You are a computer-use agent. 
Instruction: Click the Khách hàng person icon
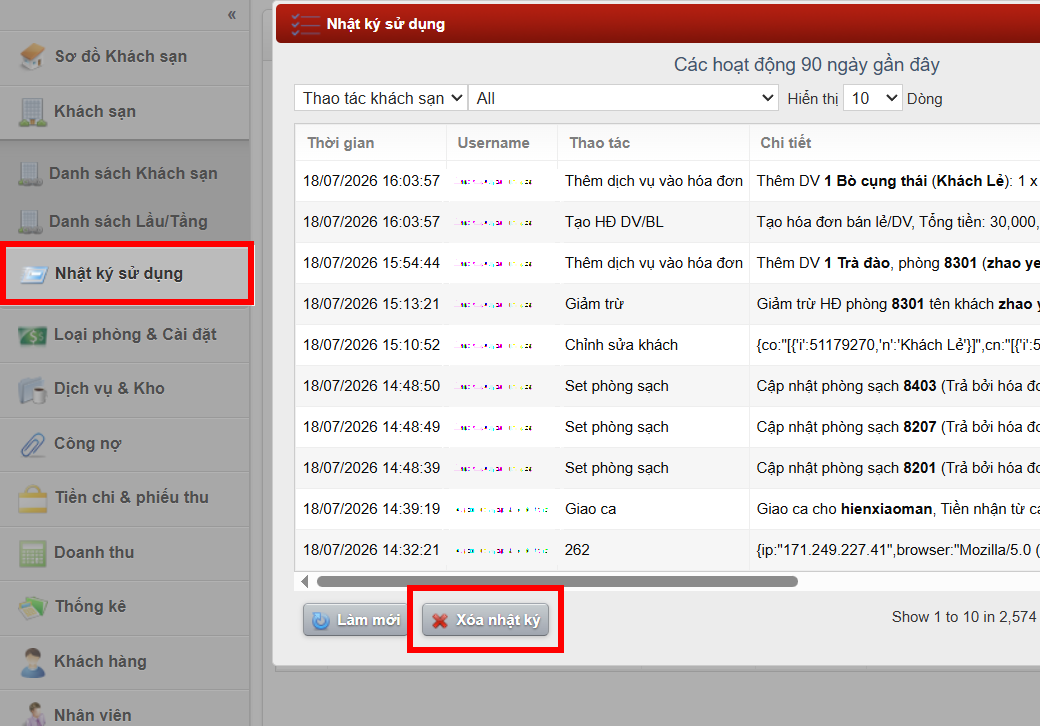pos(32,662)
